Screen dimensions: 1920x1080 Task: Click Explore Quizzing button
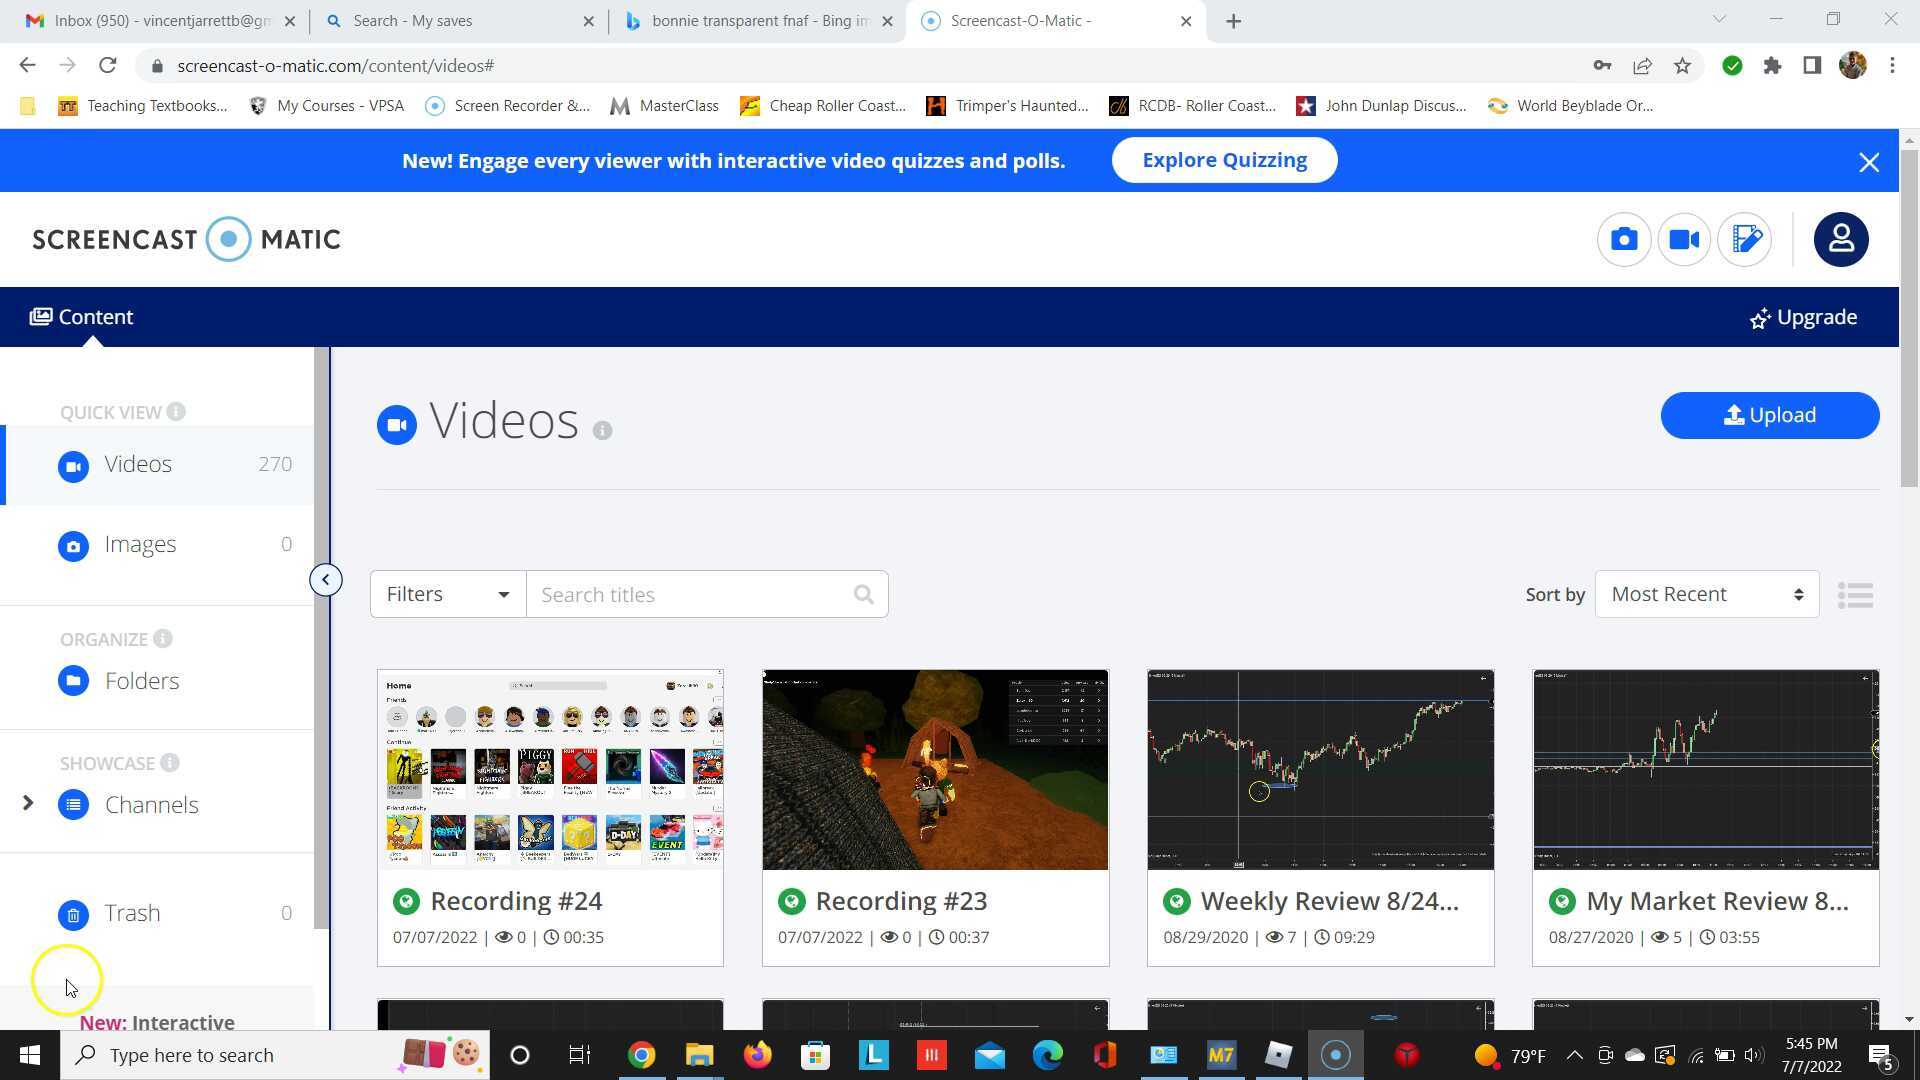coord(1224,161)
